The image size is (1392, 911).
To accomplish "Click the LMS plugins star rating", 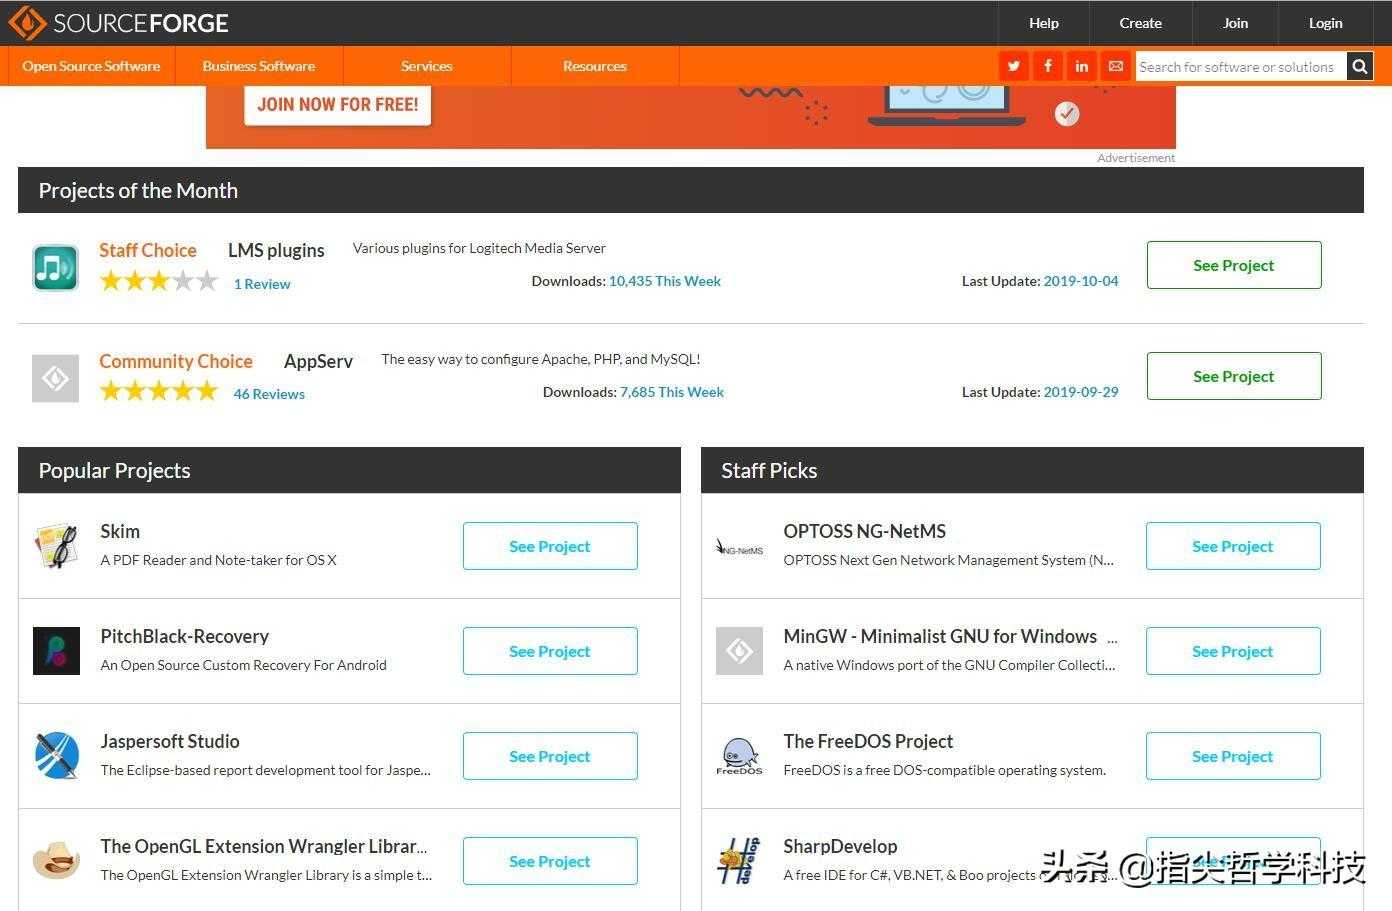I will click(158, 281).
